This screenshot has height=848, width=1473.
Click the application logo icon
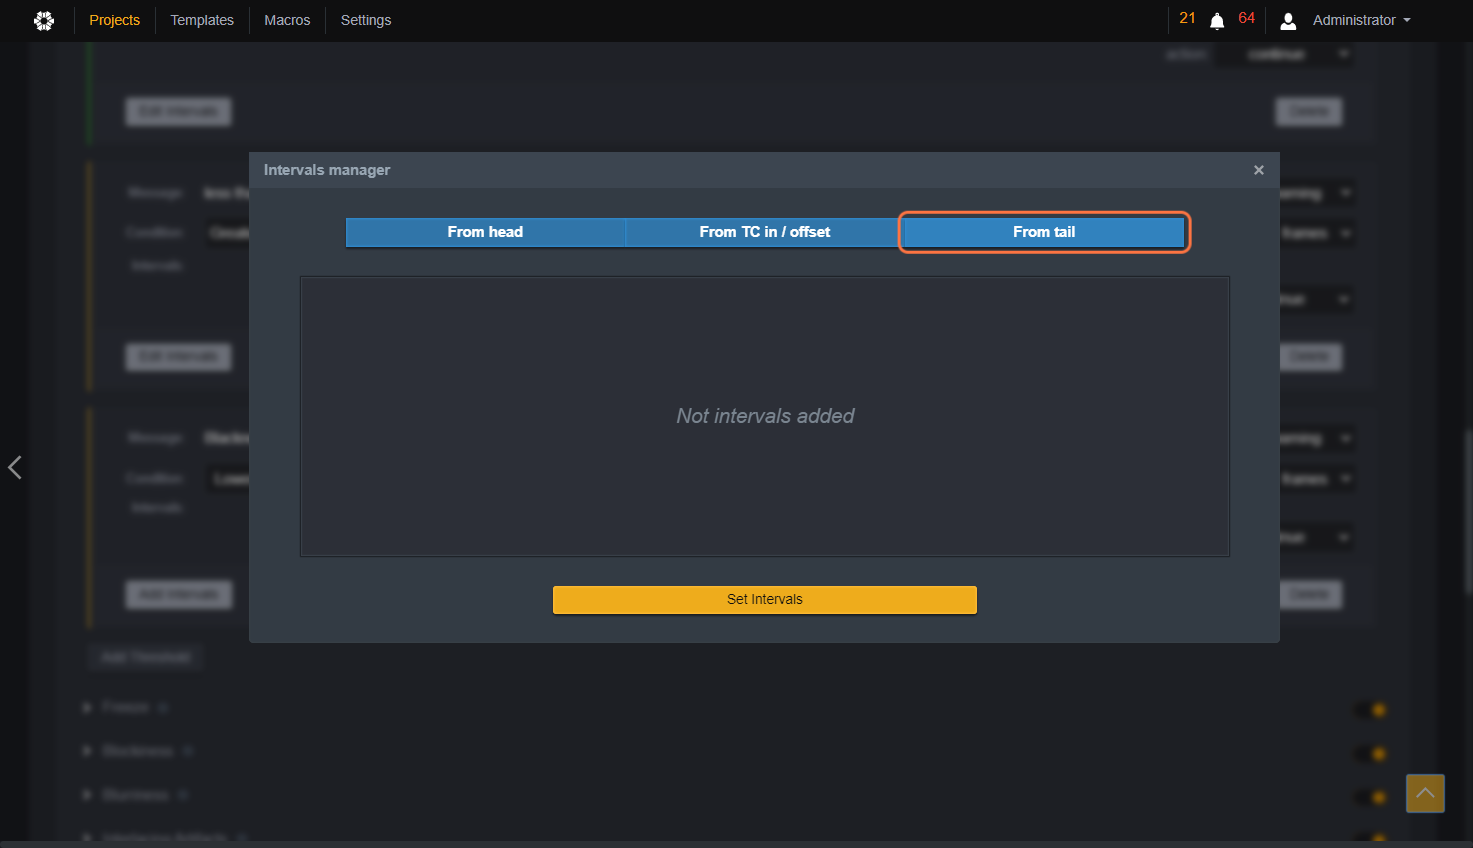pos(44,20)
